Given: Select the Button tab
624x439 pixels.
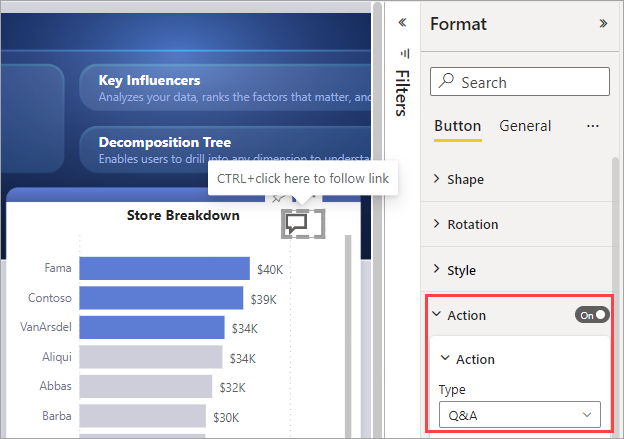Looking at the screenshot, I should [458, 126].
